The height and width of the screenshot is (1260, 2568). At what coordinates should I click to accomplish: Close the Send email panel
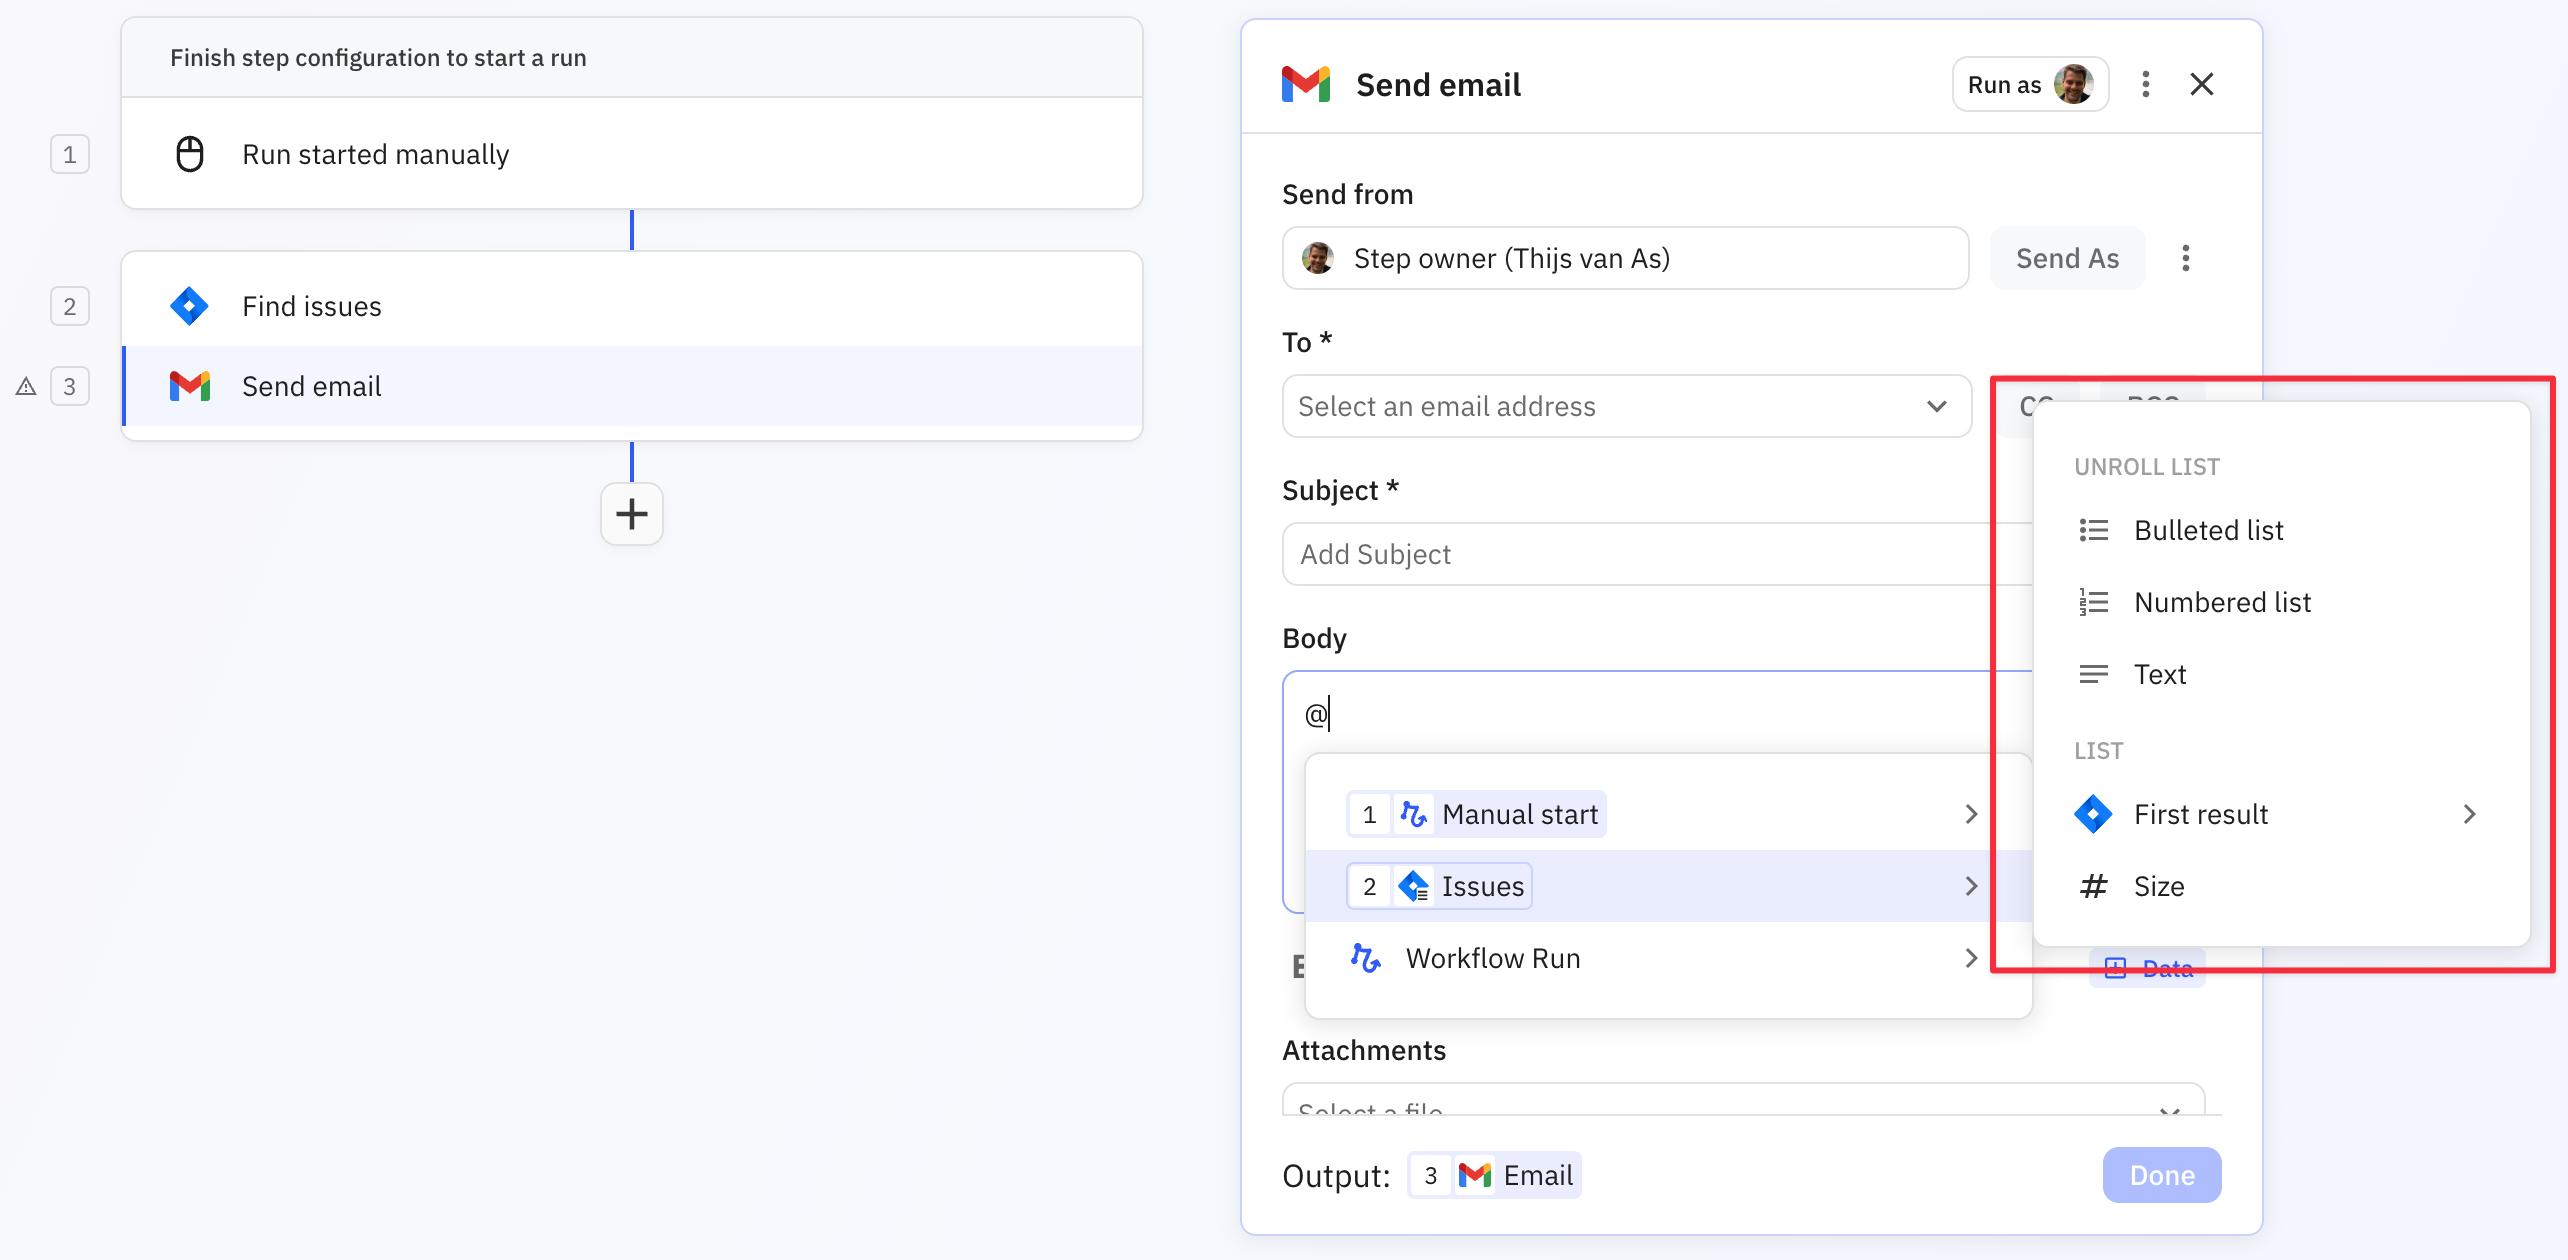coord(2201,85)
